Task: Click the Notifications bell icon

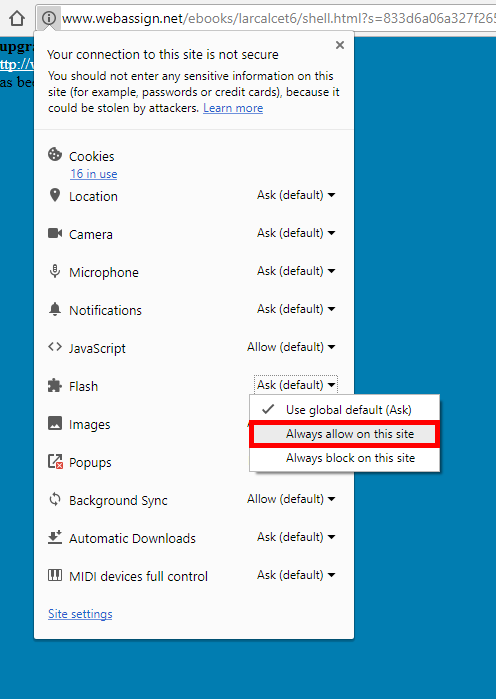Action: [x=55, y=309]
